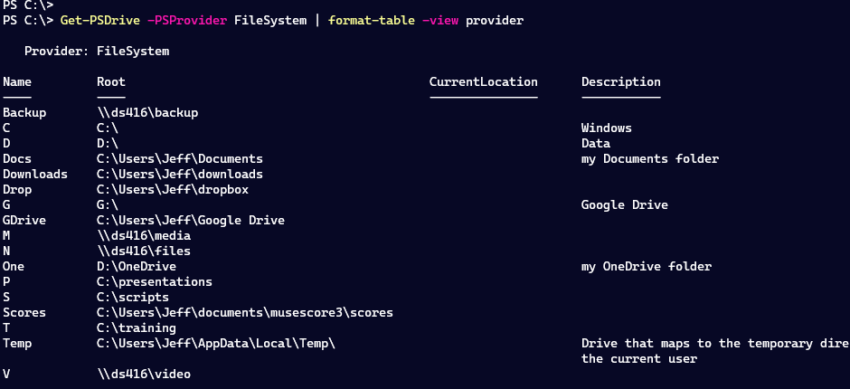The height and width of the screenshot is (389, 850).
Task: Click the Google Drive description text
Action: 624,205
